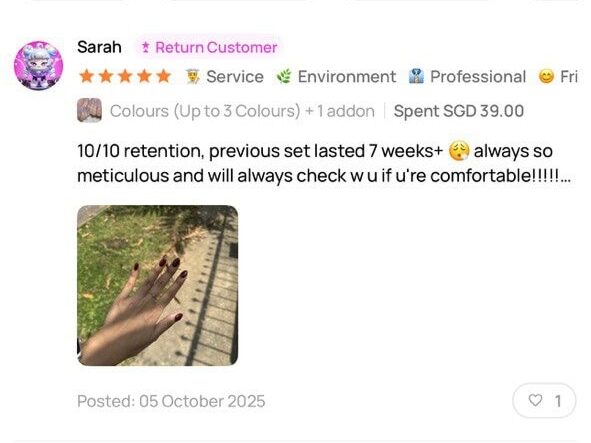Click the Environment tag label
The width and height of the screenshot is (591, 443).
click(x=347, y=77)
